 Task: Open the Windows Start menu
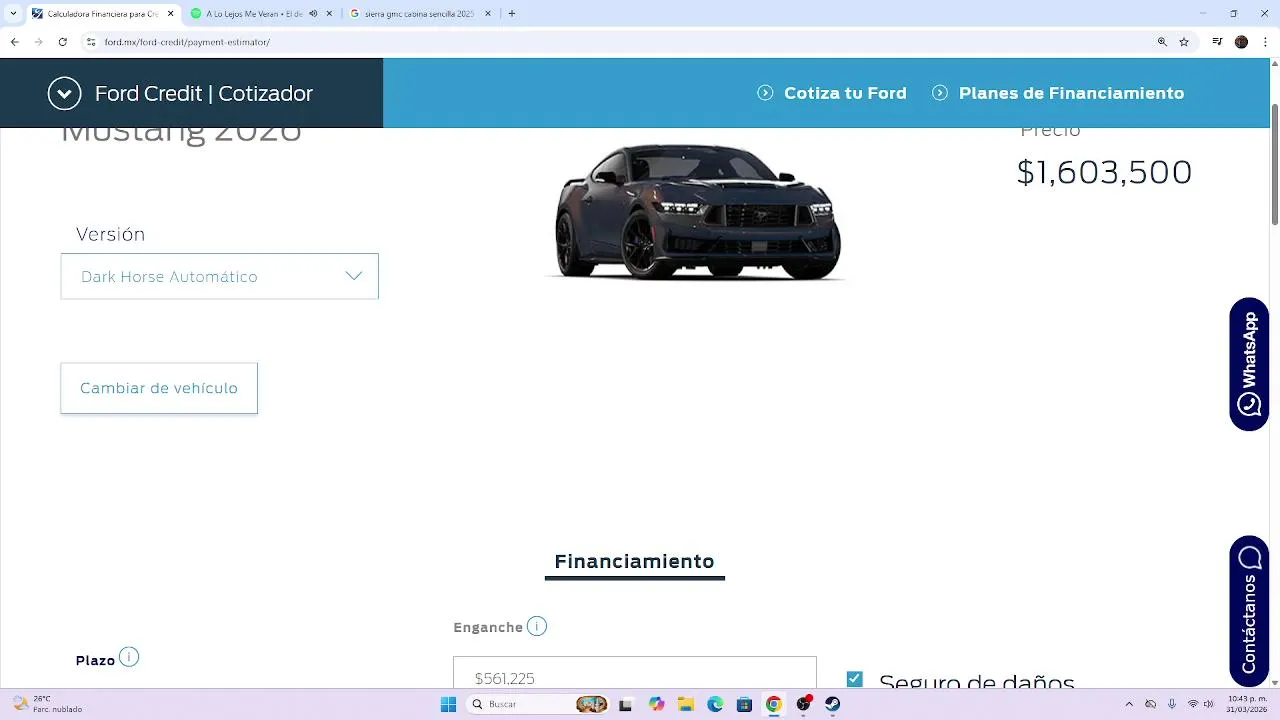448,704
